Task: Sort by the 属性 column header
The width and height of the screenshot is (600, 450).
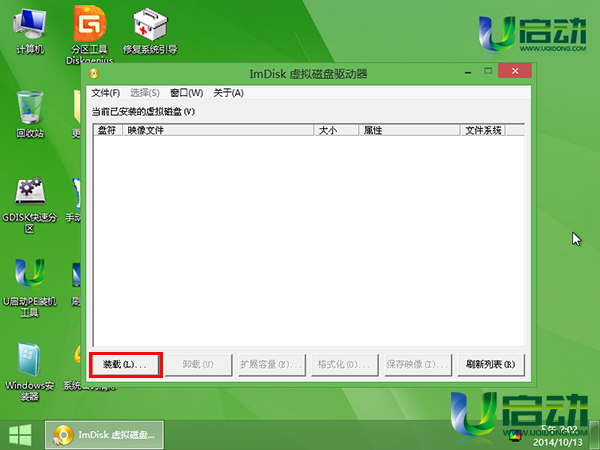Action: coord(409,130)
